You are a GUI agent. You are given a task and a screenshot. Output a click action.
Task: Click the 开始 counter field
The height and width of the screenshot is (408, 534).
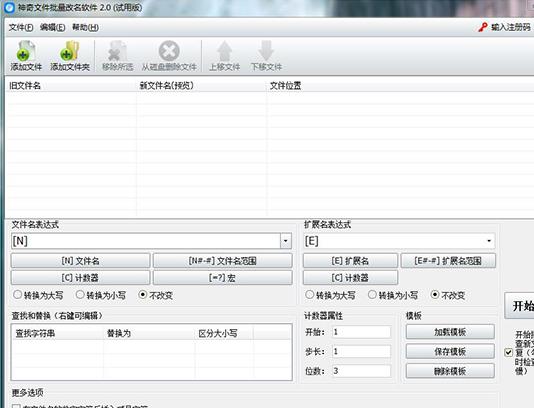pyautogui.click(x=361, y=332)
